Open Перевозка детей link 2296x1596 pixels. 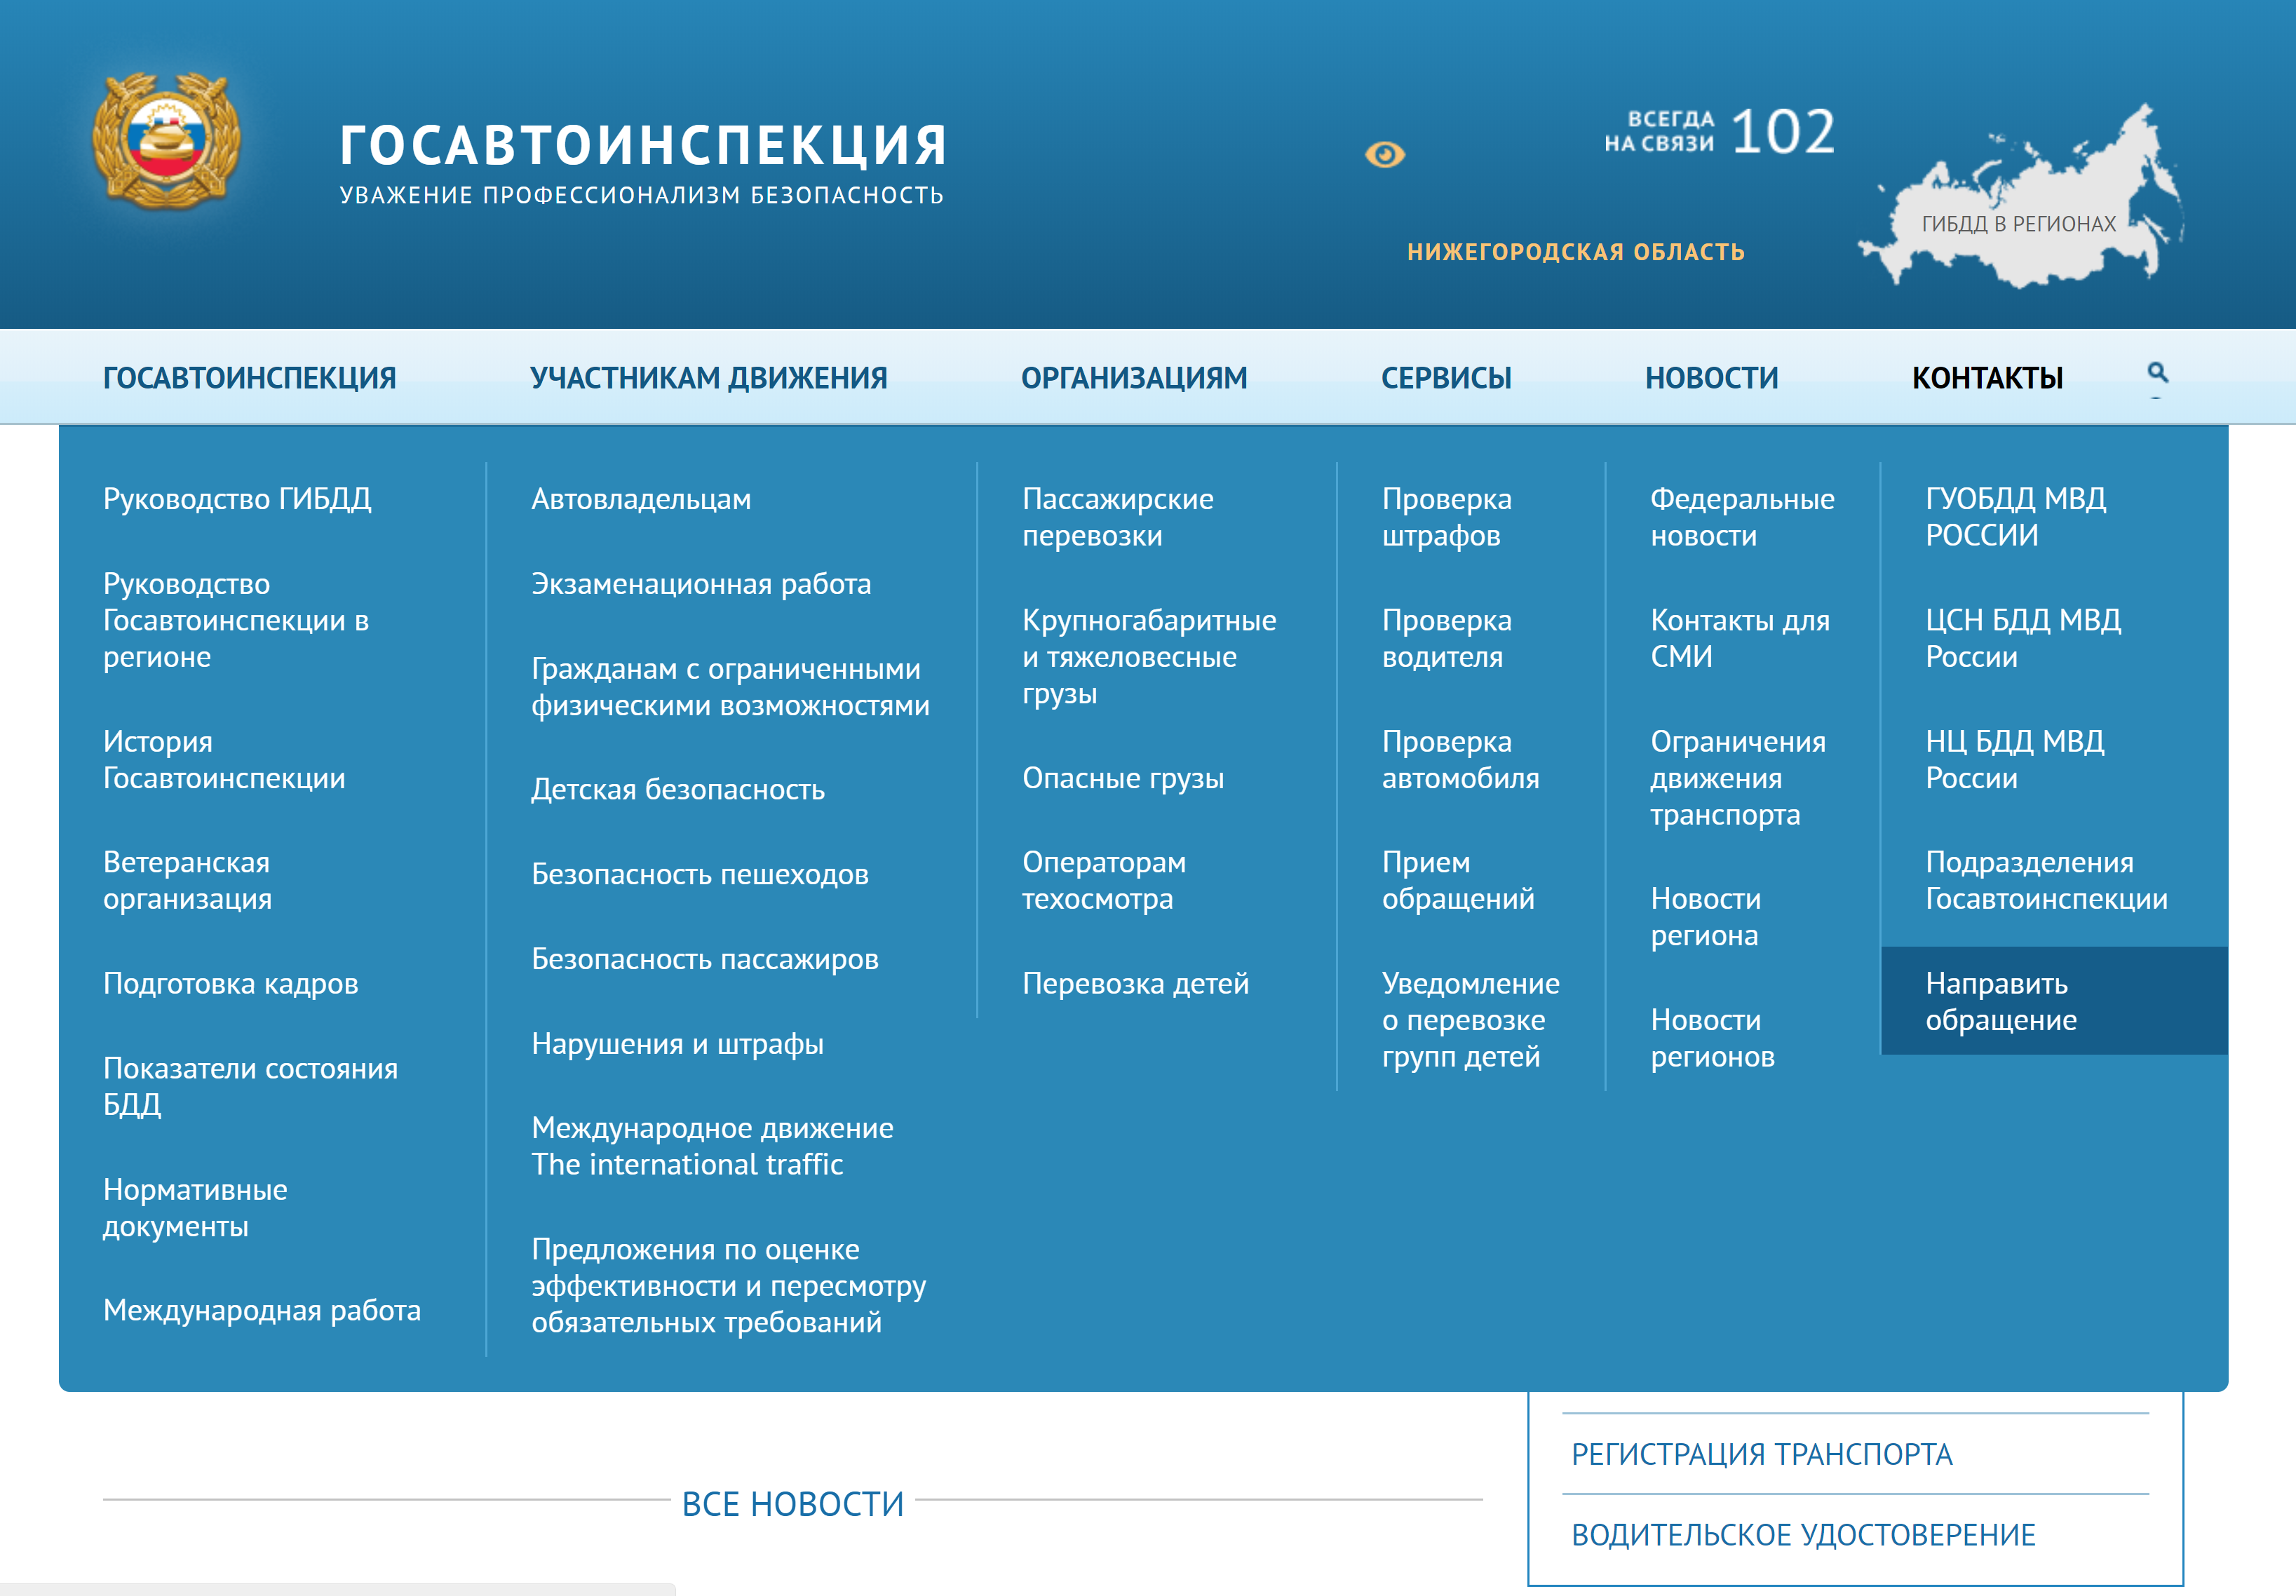pos(1136,984)
